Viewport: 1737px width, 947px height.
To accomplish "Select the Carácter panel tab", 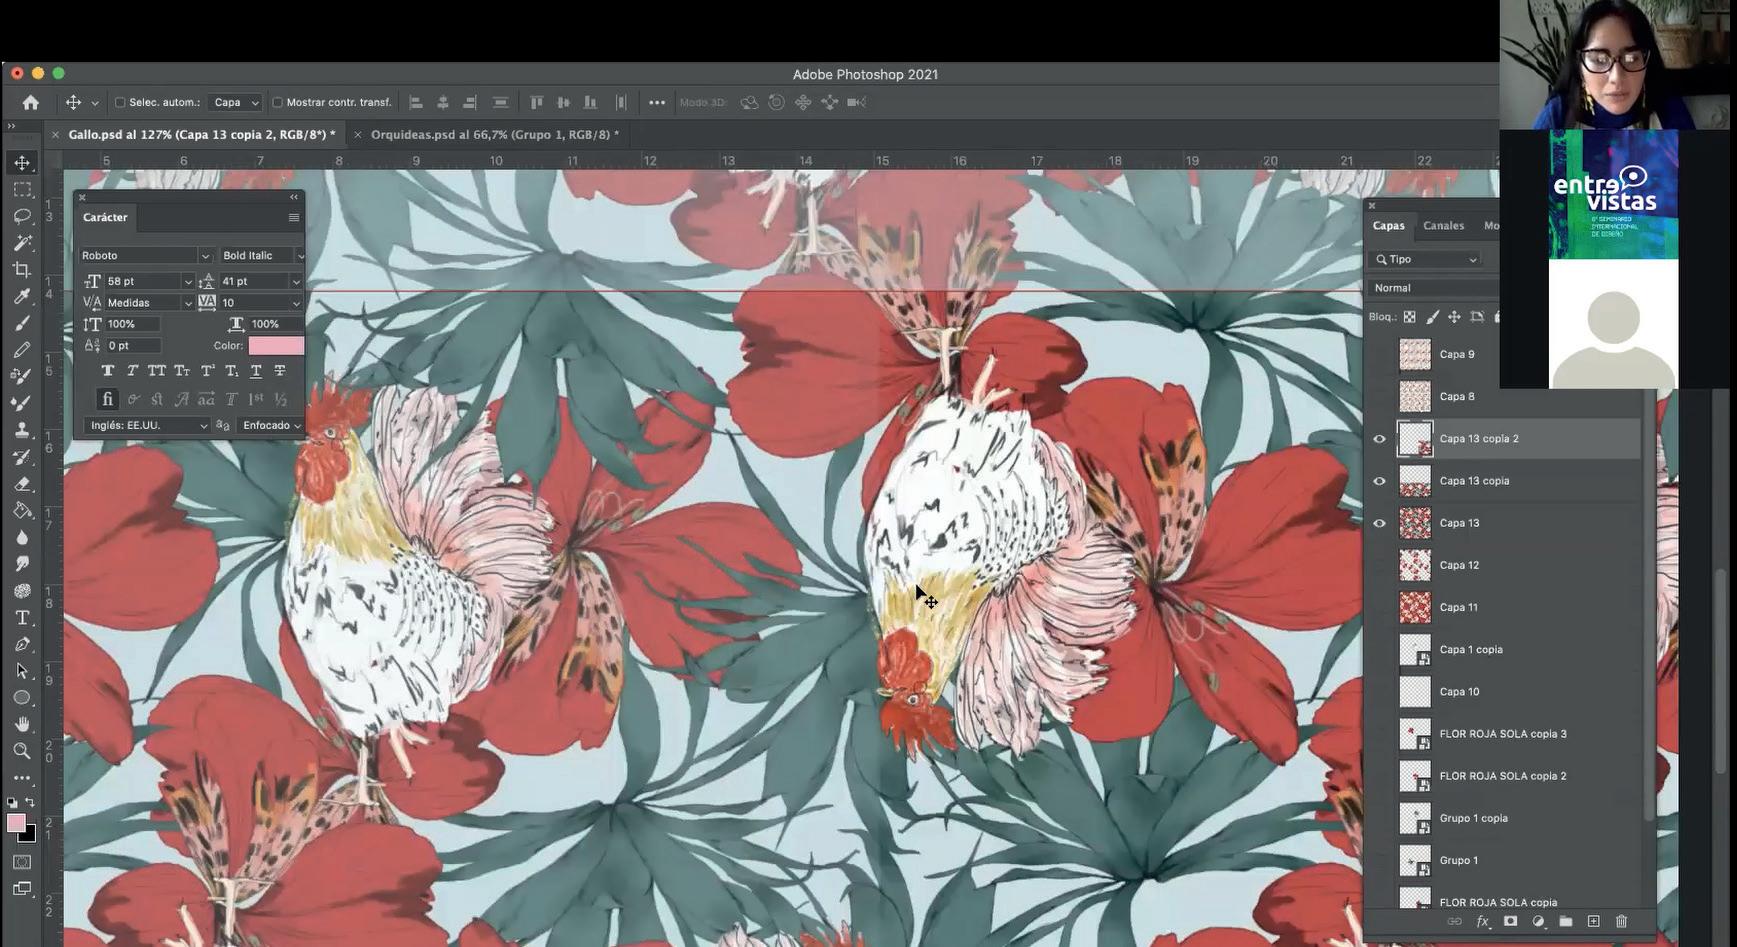I will click(x=105, y=217).
